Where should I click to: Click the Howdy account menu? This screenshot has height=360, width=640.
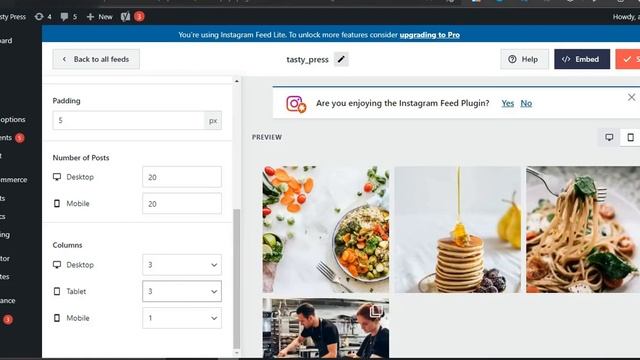click(626, 17)
